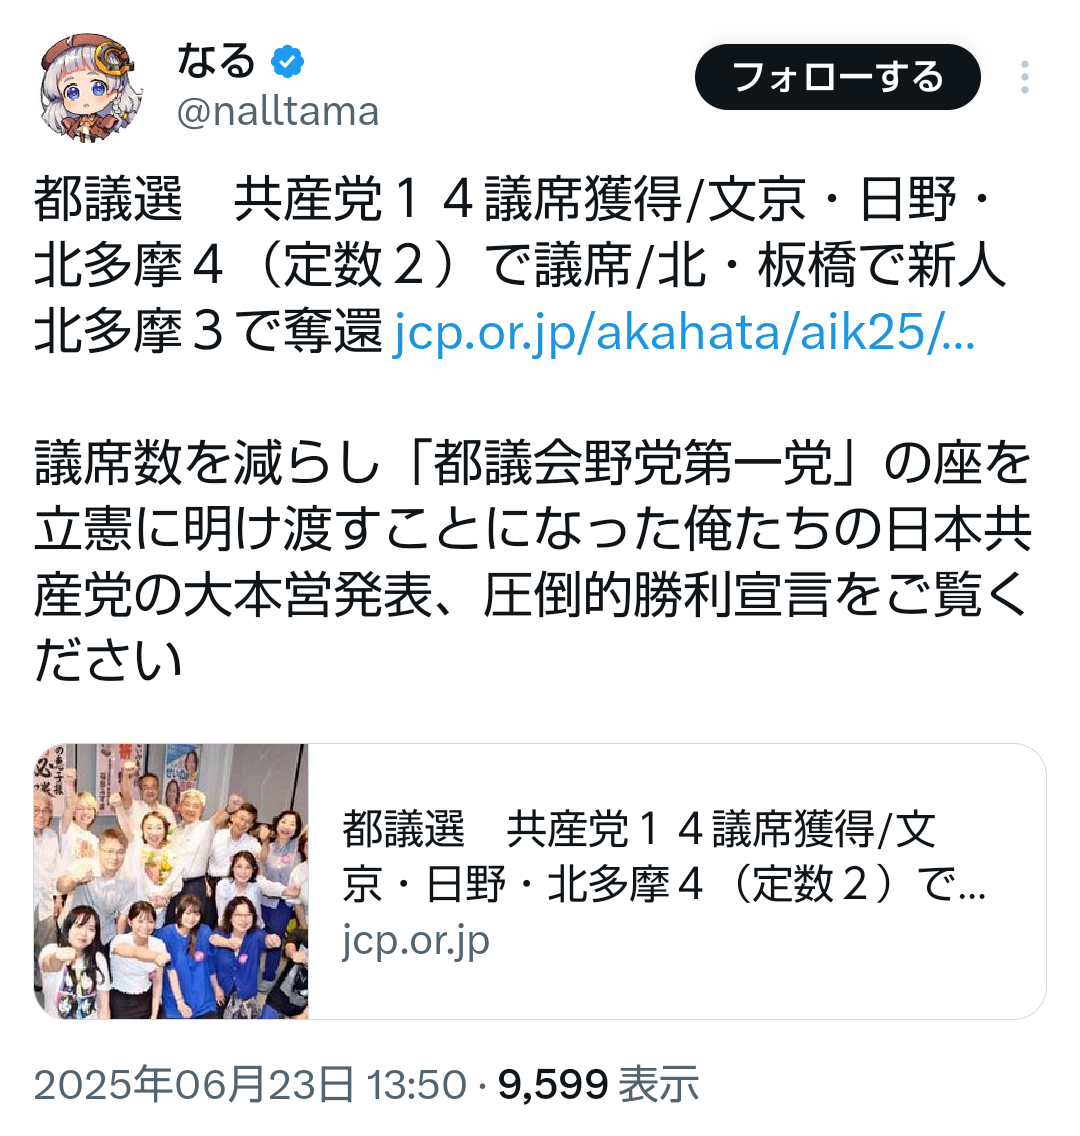This screenshot has width=1080, height=1136.
Task: Open the @nalltama handle link
Action: (278, 112)
